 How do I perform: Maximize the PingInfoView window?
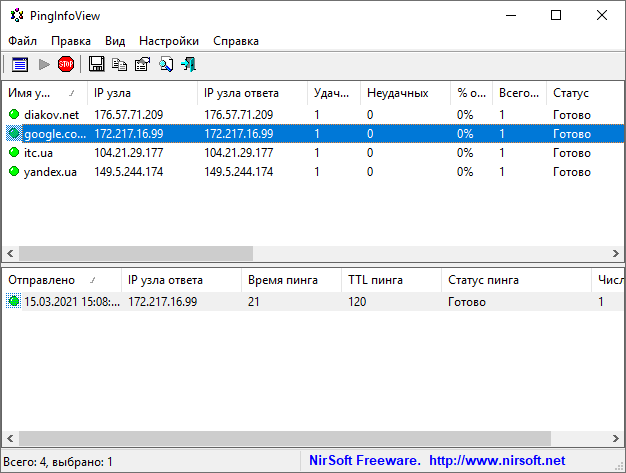coord(556,15)
